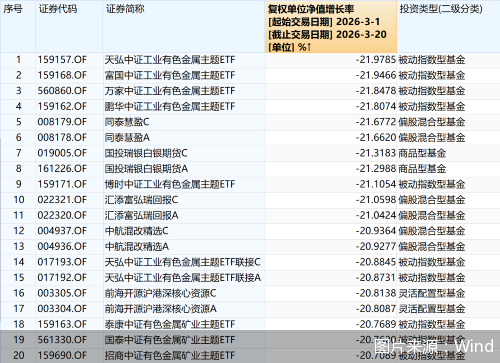Select code cell 159162.OF
Viewport: 500px width, 363px height.
62,107
